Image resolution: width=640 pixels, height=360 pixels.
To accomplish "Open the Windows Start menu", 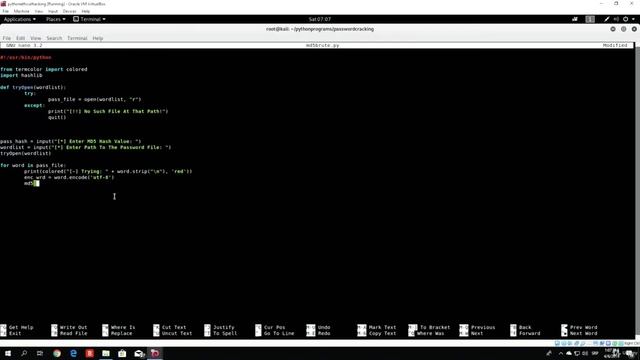I will pos(8,353).
